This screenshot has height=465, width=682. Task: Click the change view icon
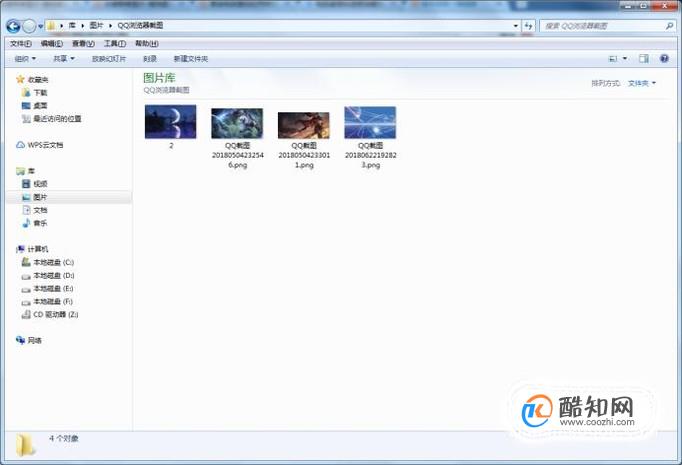click(x=613, y=59)
